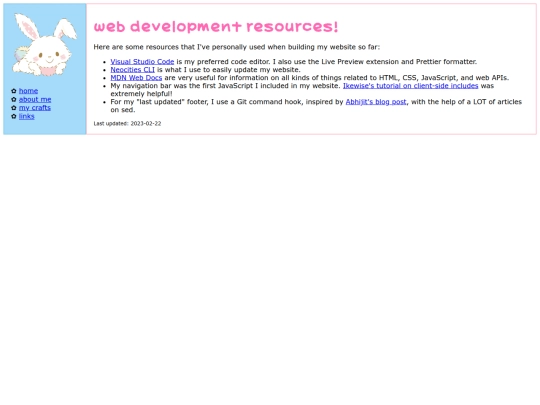Click the flower bullet beside my crafts
Viewport: 540px width, 405px height.
click(x=14, y=108)
